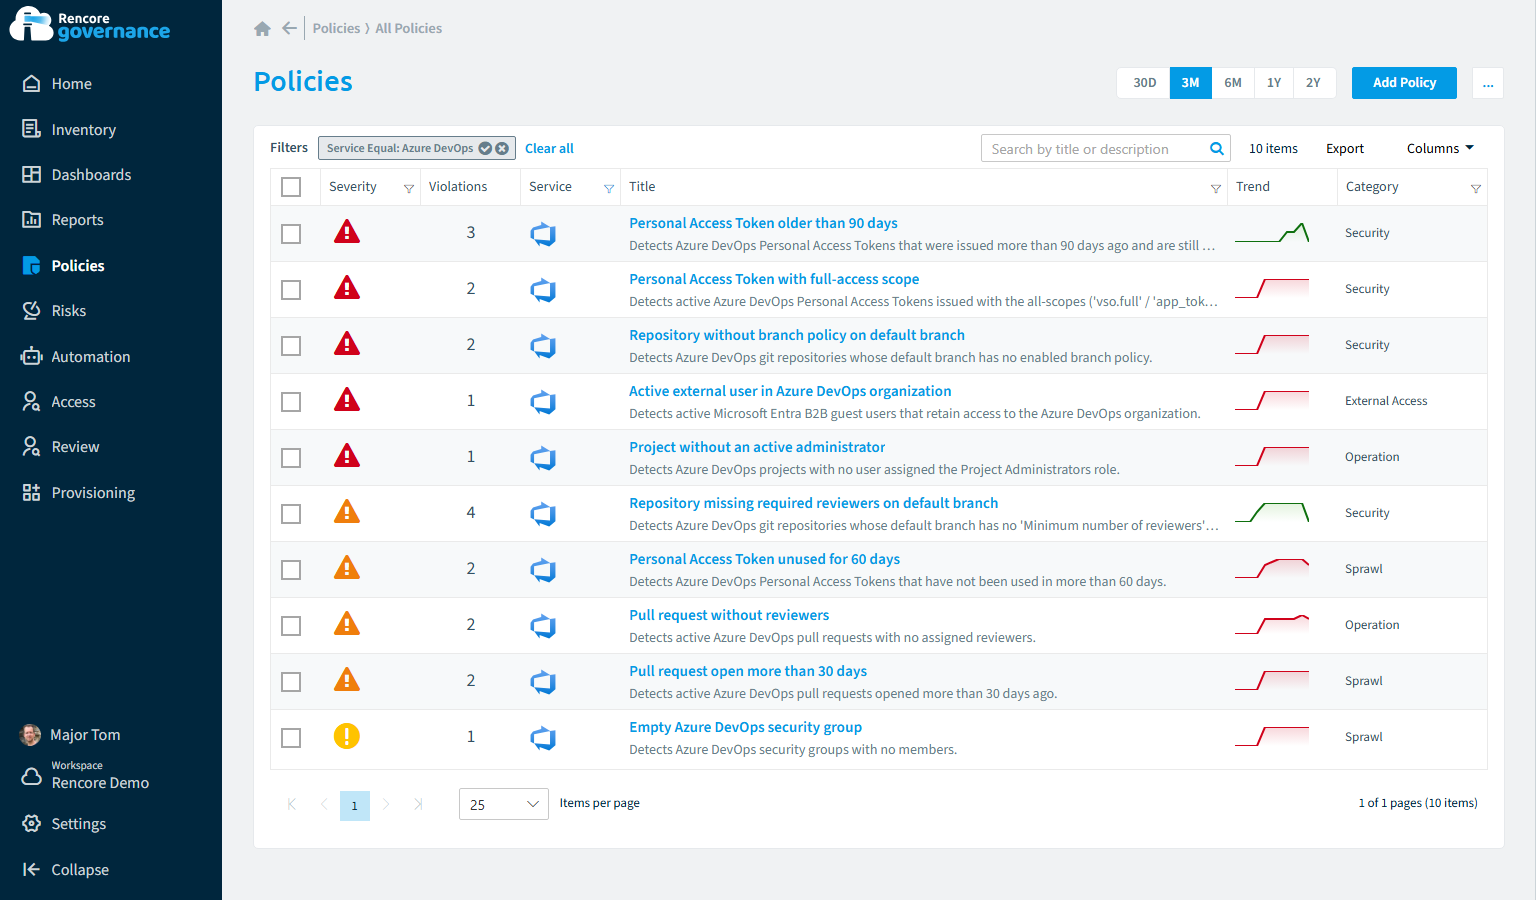
Task: Click the Azure DevOps icon for Project without an active administrator
Action: click(543, 458)
